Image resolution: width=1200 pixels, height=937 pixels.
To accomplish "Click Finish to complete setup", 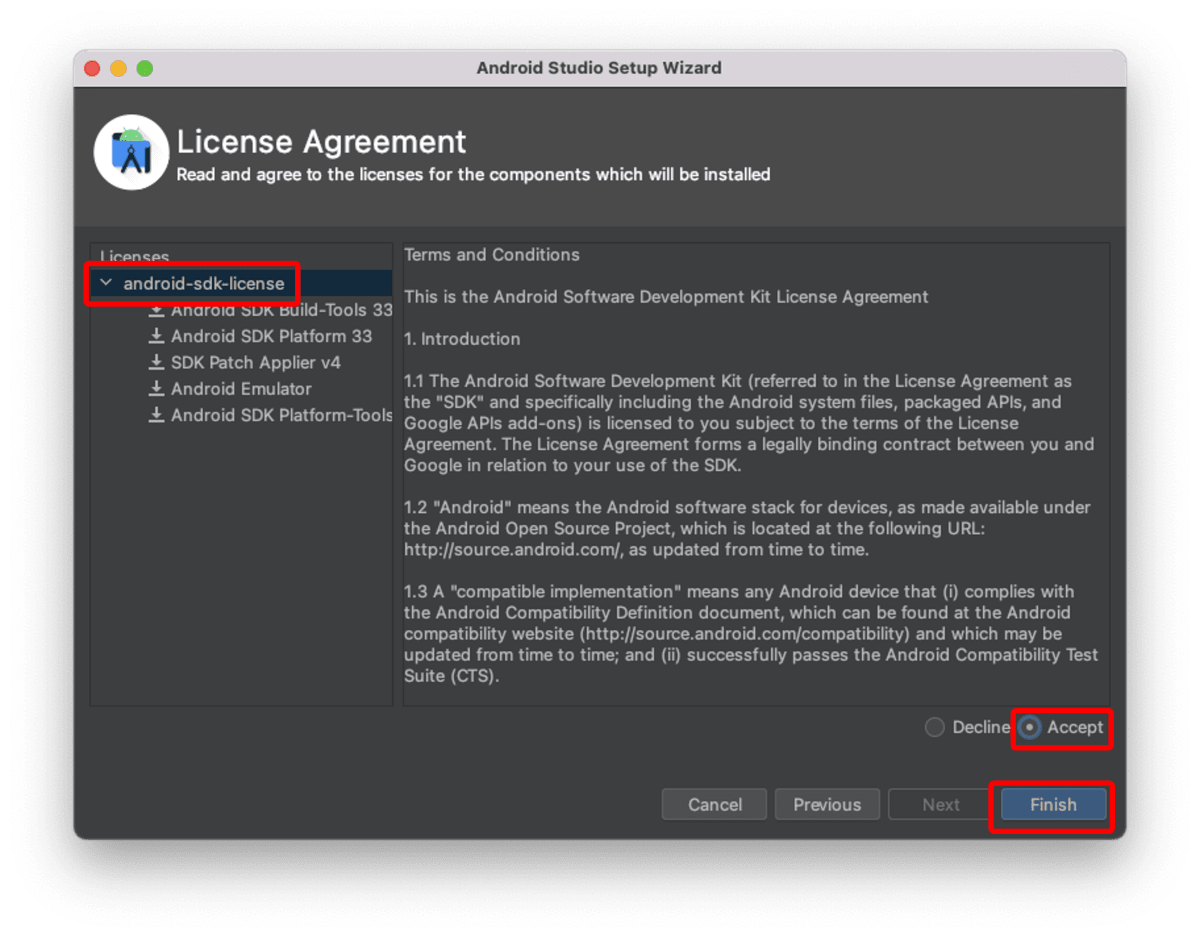I will click(1054, 805).
